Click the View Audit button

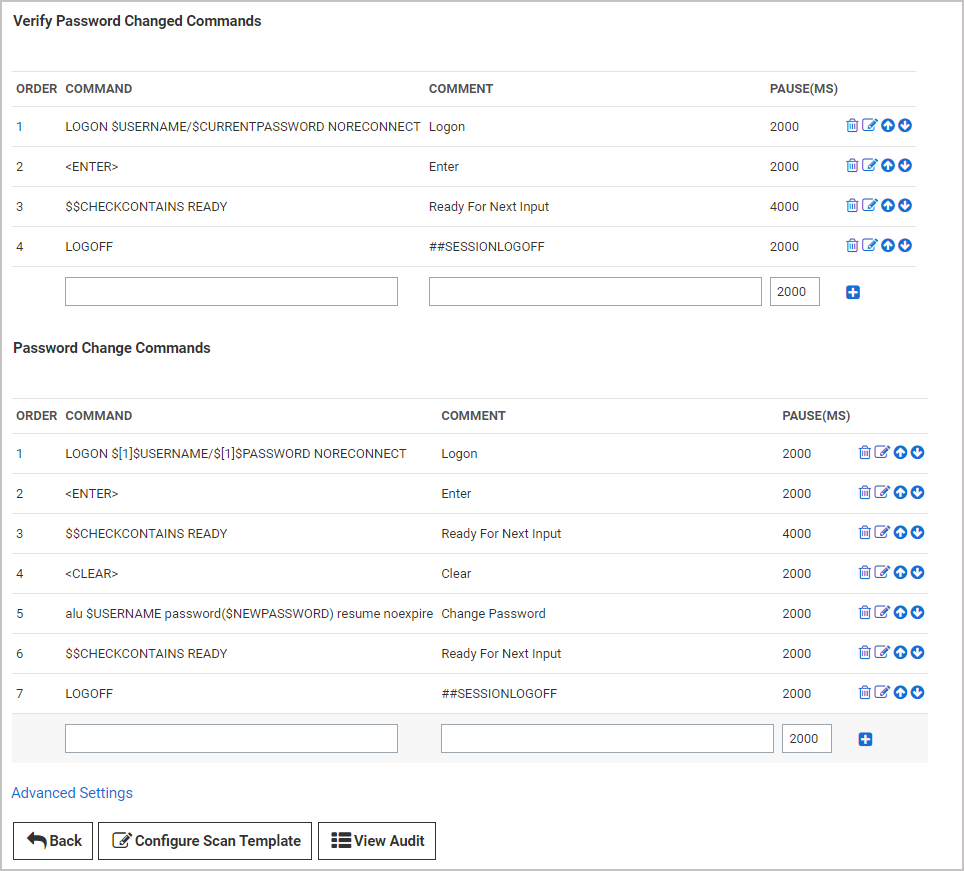377,841
